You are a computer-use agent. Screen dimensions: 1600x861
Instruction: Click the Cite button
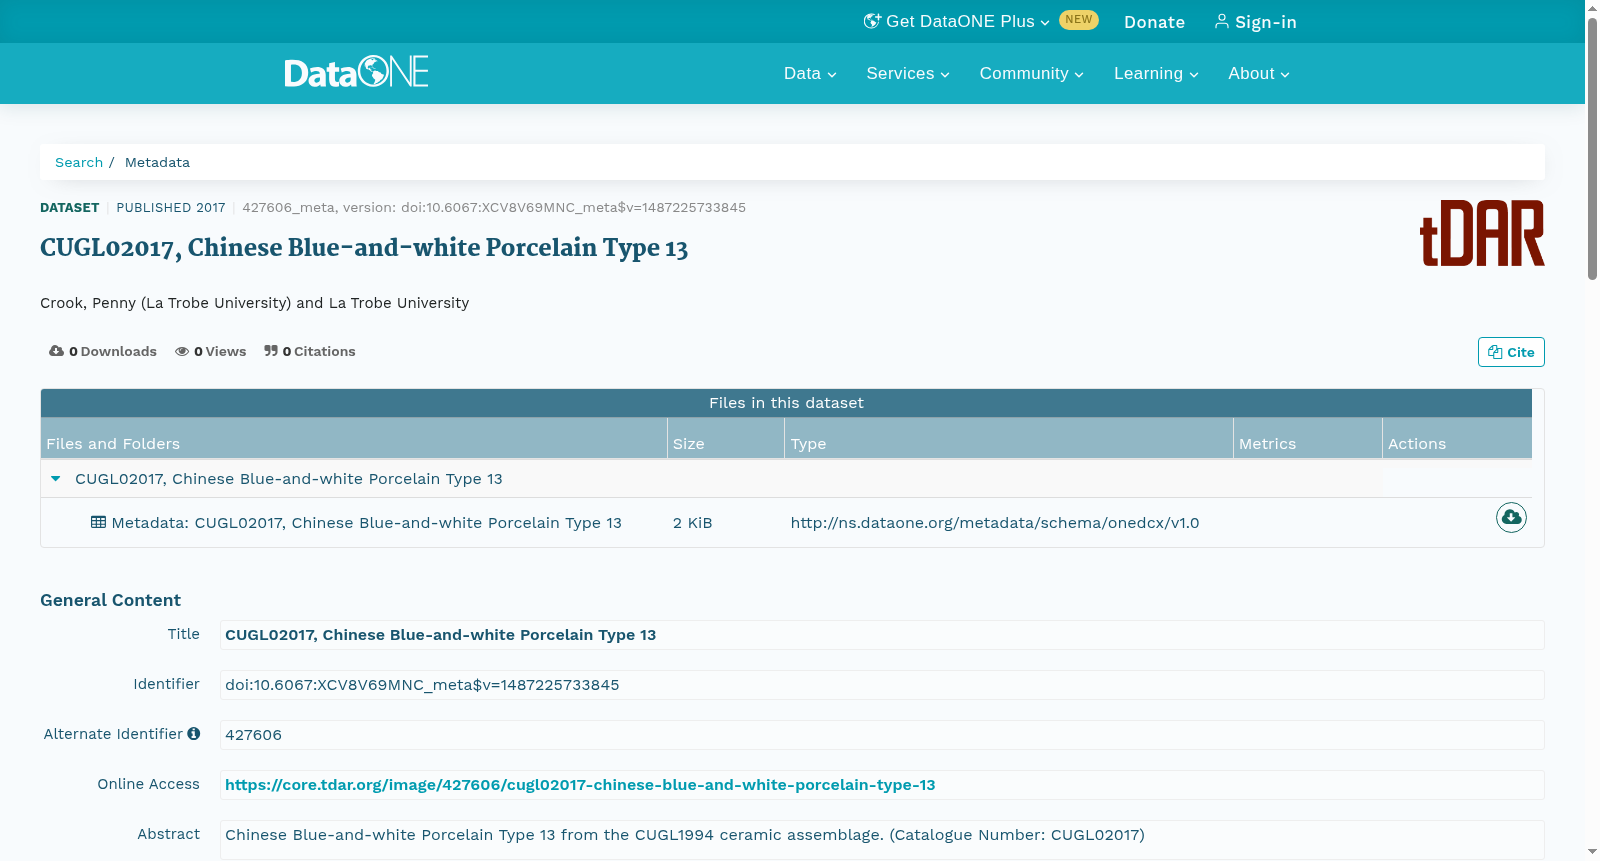pyautogui.click(x=1511, y=352)
